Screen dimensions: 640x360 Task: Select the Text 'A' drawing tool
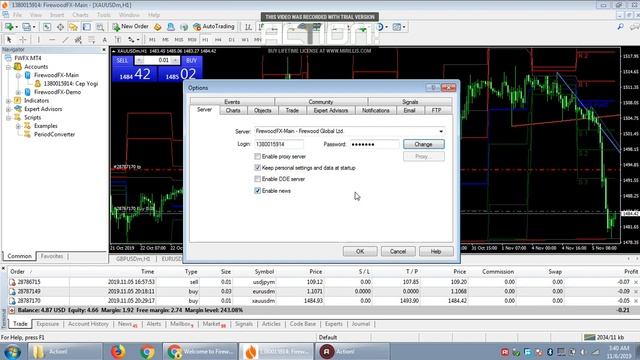click(x=104, y=40)
